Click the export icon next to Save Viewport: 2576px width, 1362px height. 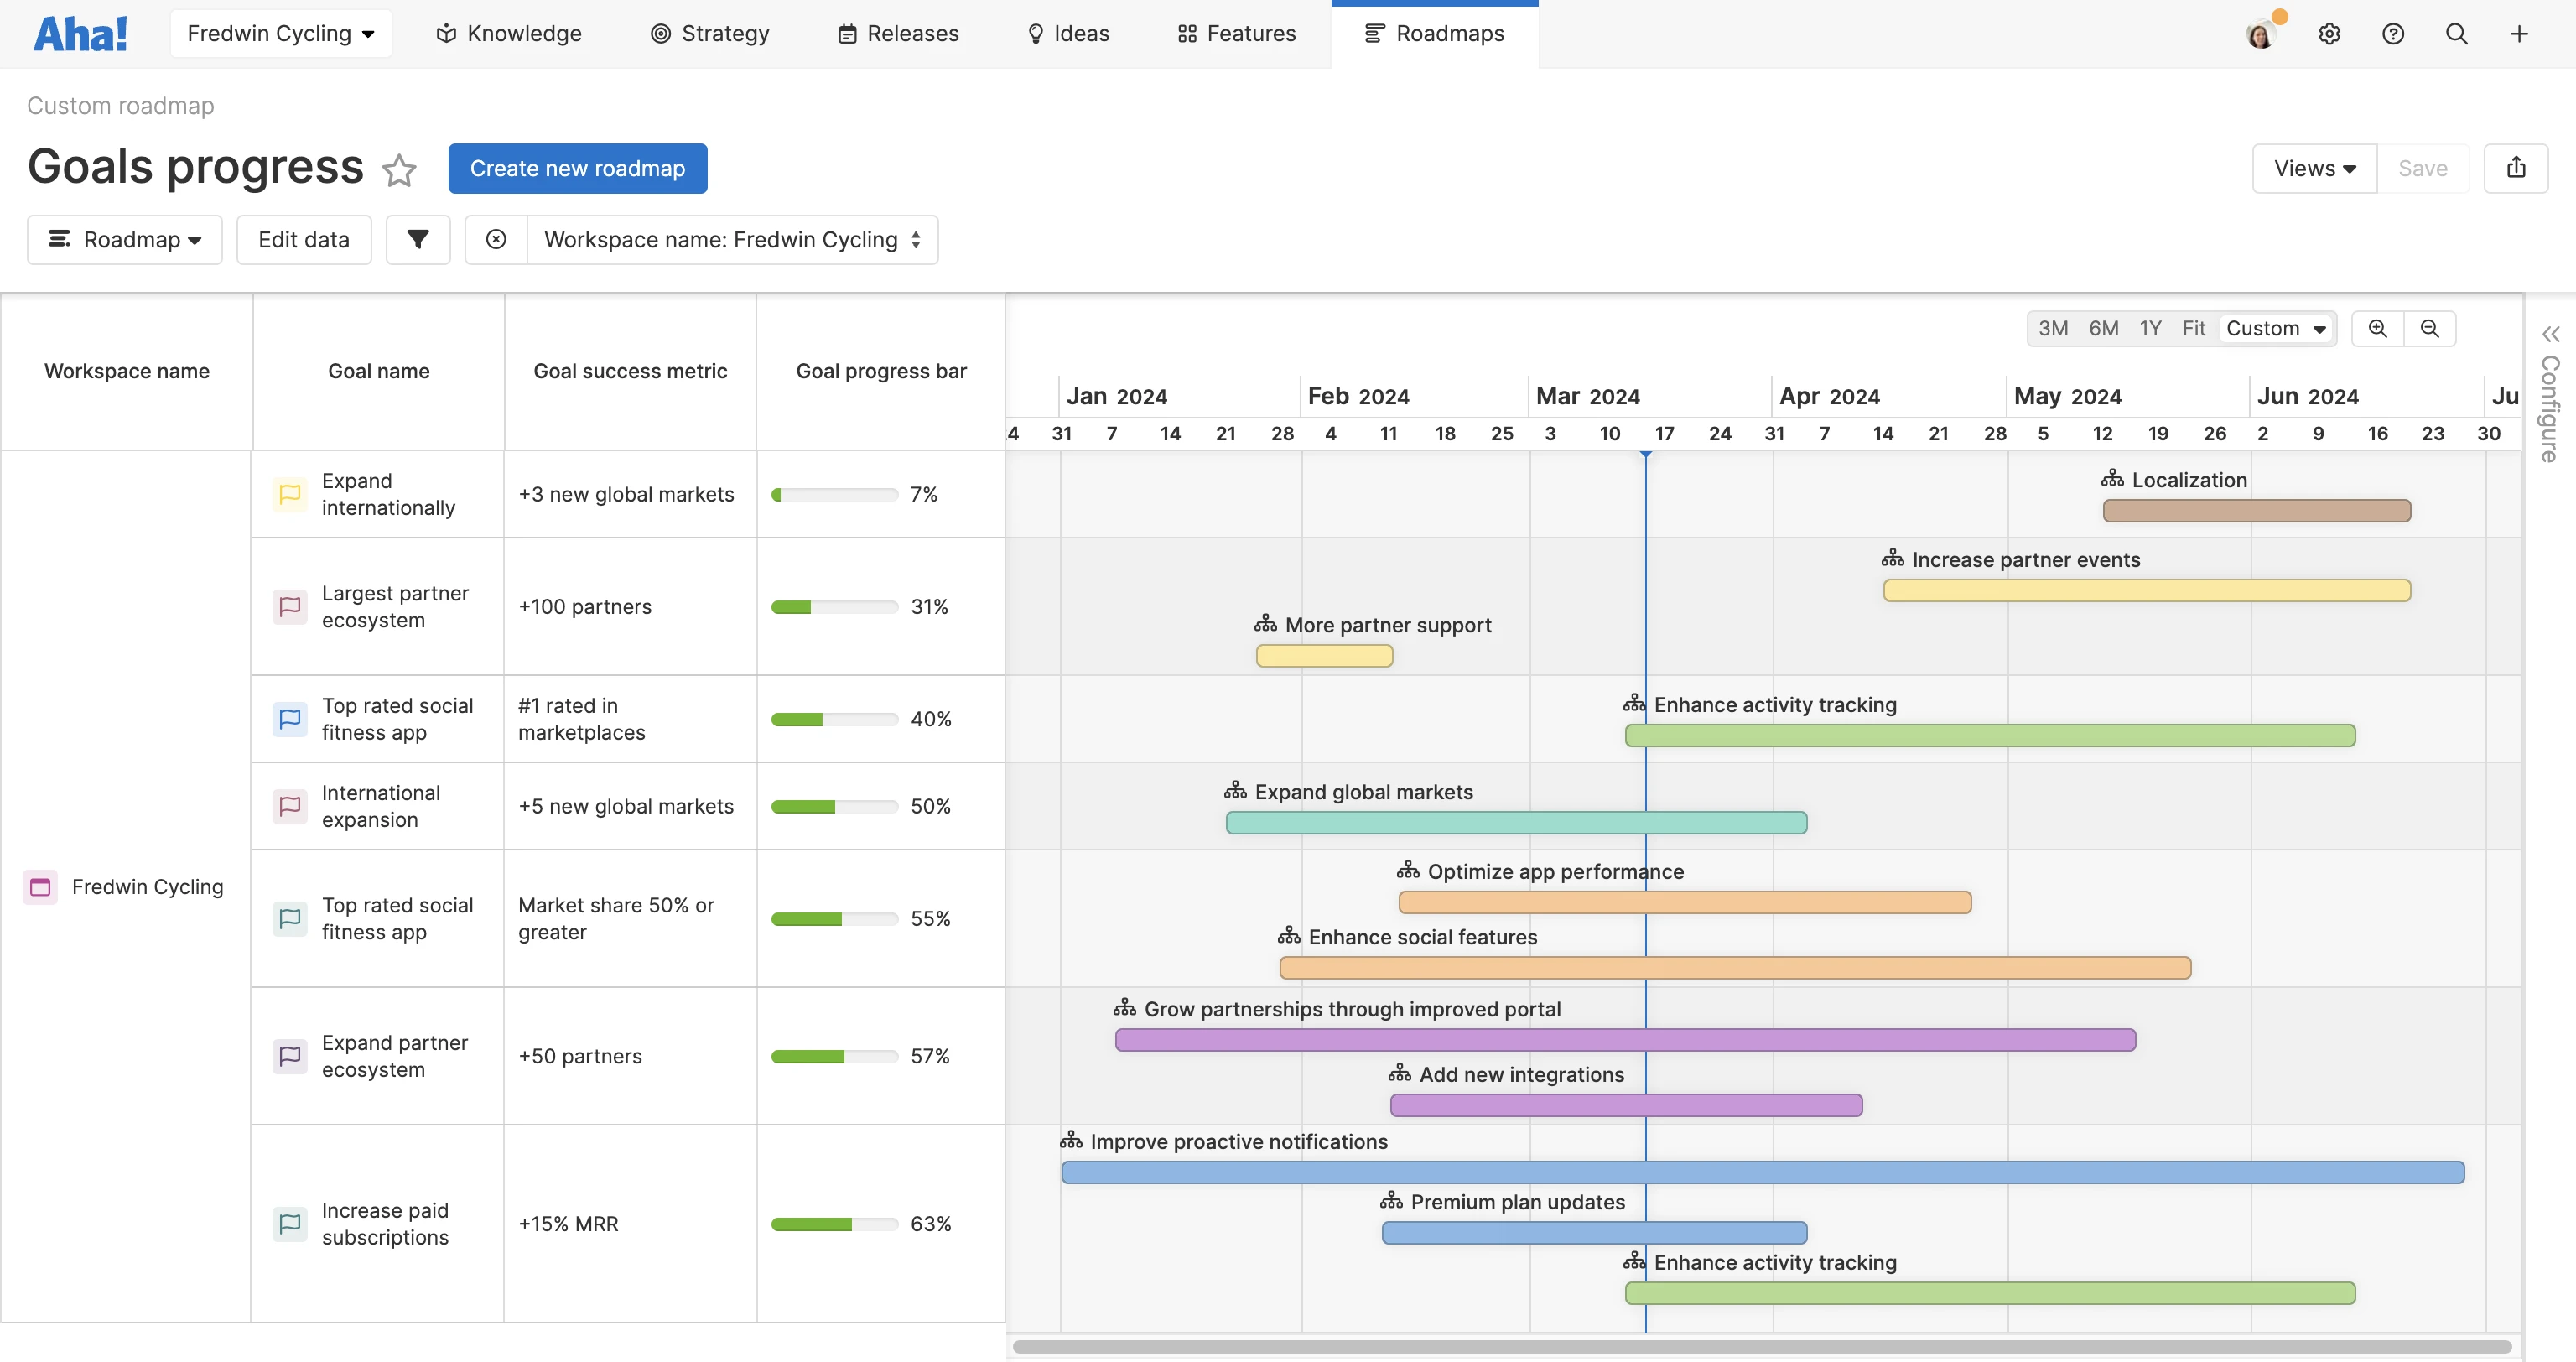tap(2517, 168)
